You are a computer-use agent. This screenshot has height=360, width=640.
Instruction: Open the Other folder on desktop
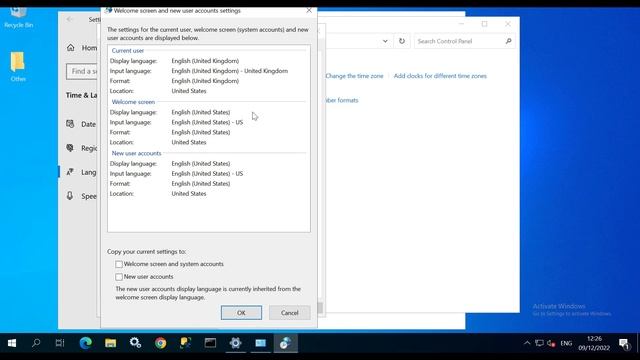click(x=18, y=67)
